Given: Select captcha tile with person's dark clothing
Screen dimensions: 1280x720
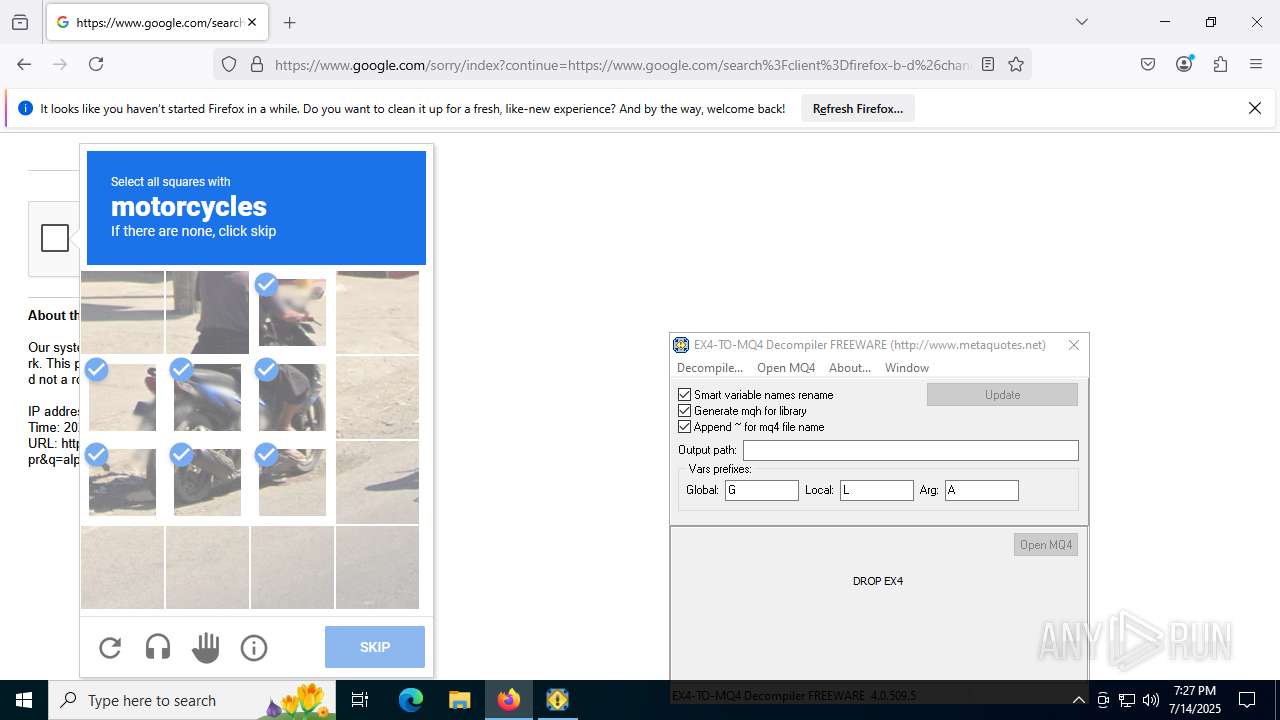Looking at the screenshot, I should [x=207, y=312].
